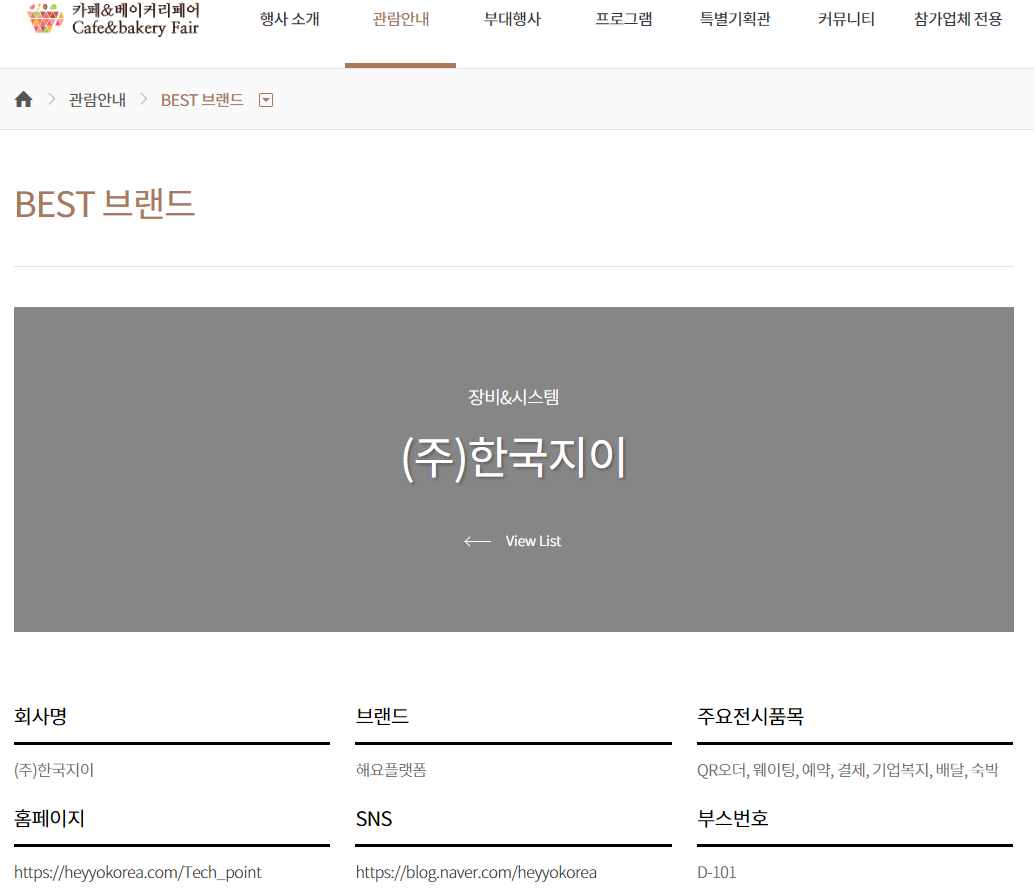Open 참가업체 전용 menu
Viewport: 1034px width, 891px height.
[958, 19]
